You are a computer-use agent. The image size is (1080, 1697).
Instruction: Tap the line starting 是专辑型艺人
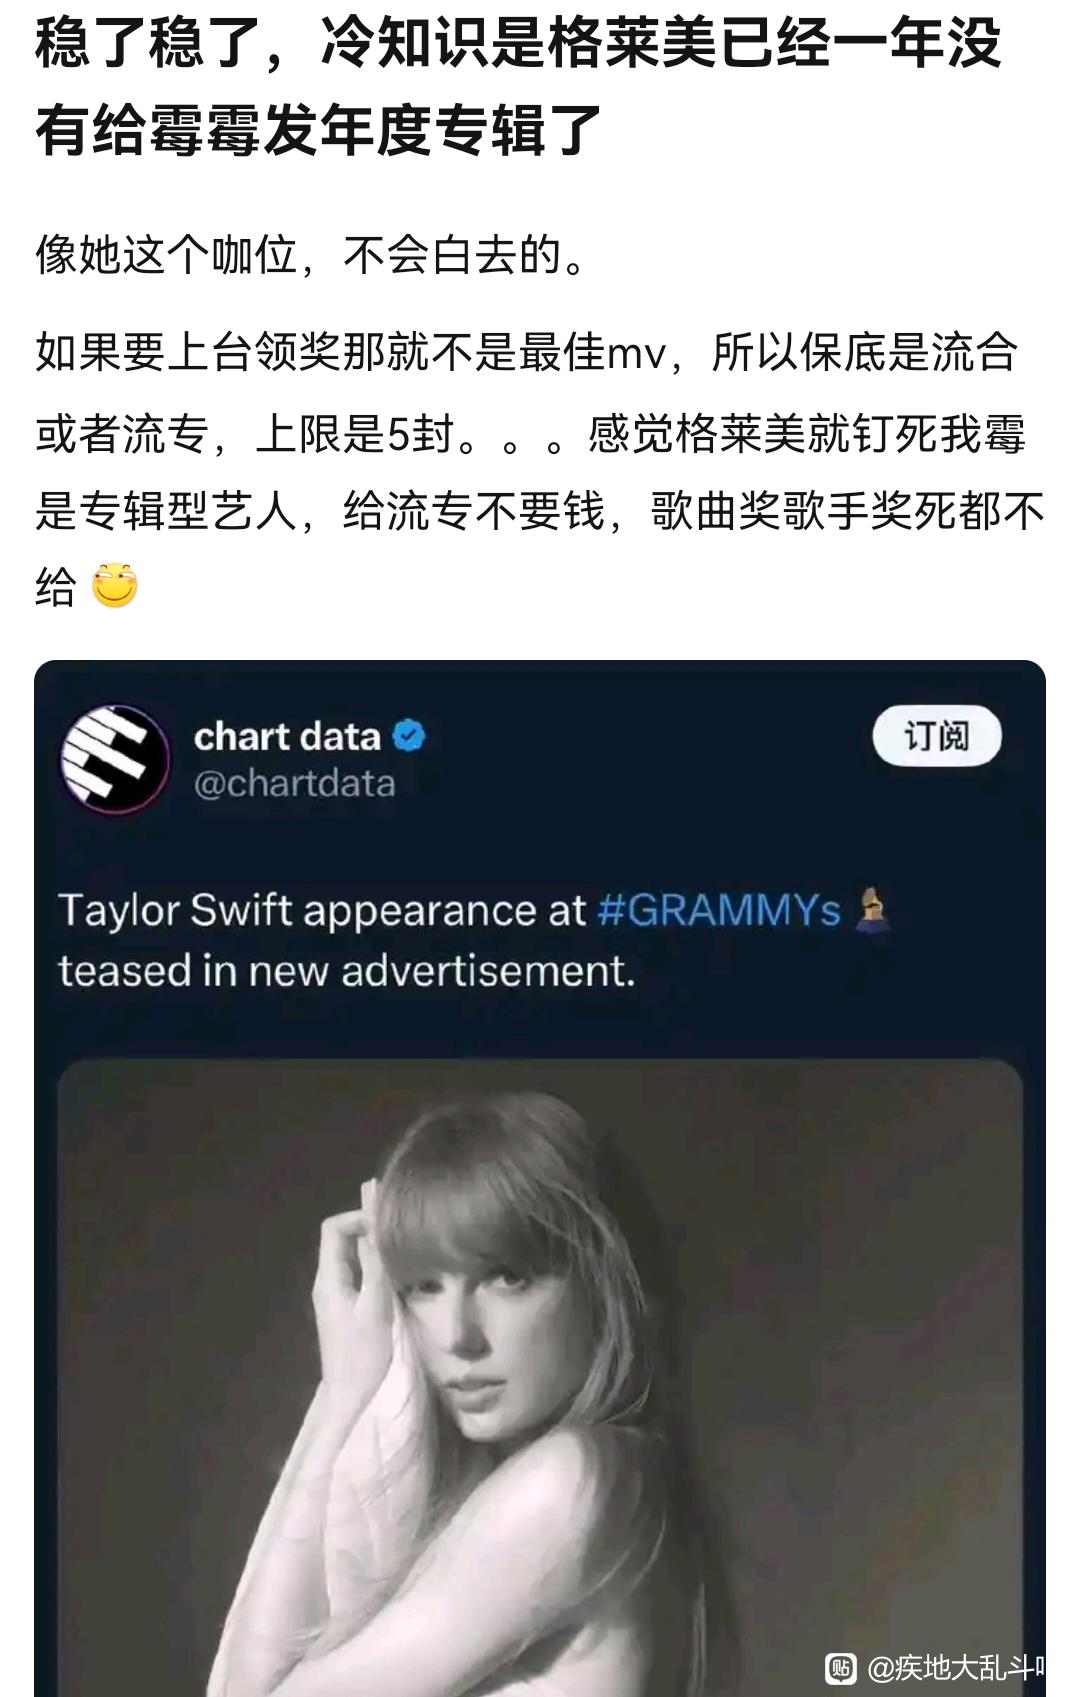[540, 511]
